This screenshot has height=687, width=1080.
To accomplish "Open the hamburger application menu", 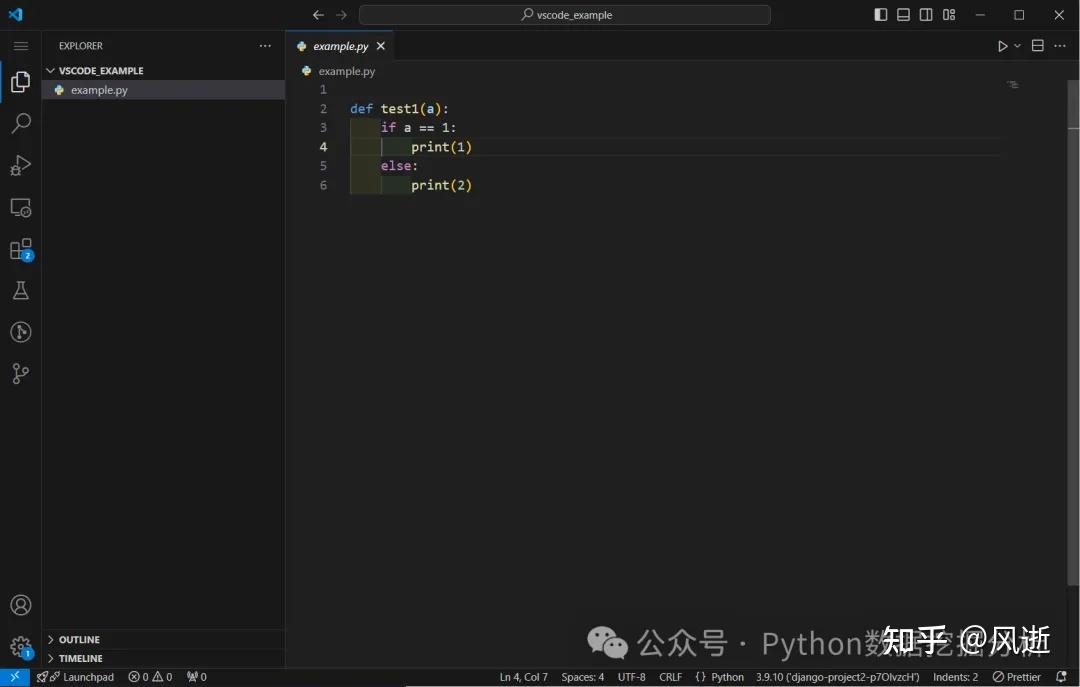I will 20,46.
